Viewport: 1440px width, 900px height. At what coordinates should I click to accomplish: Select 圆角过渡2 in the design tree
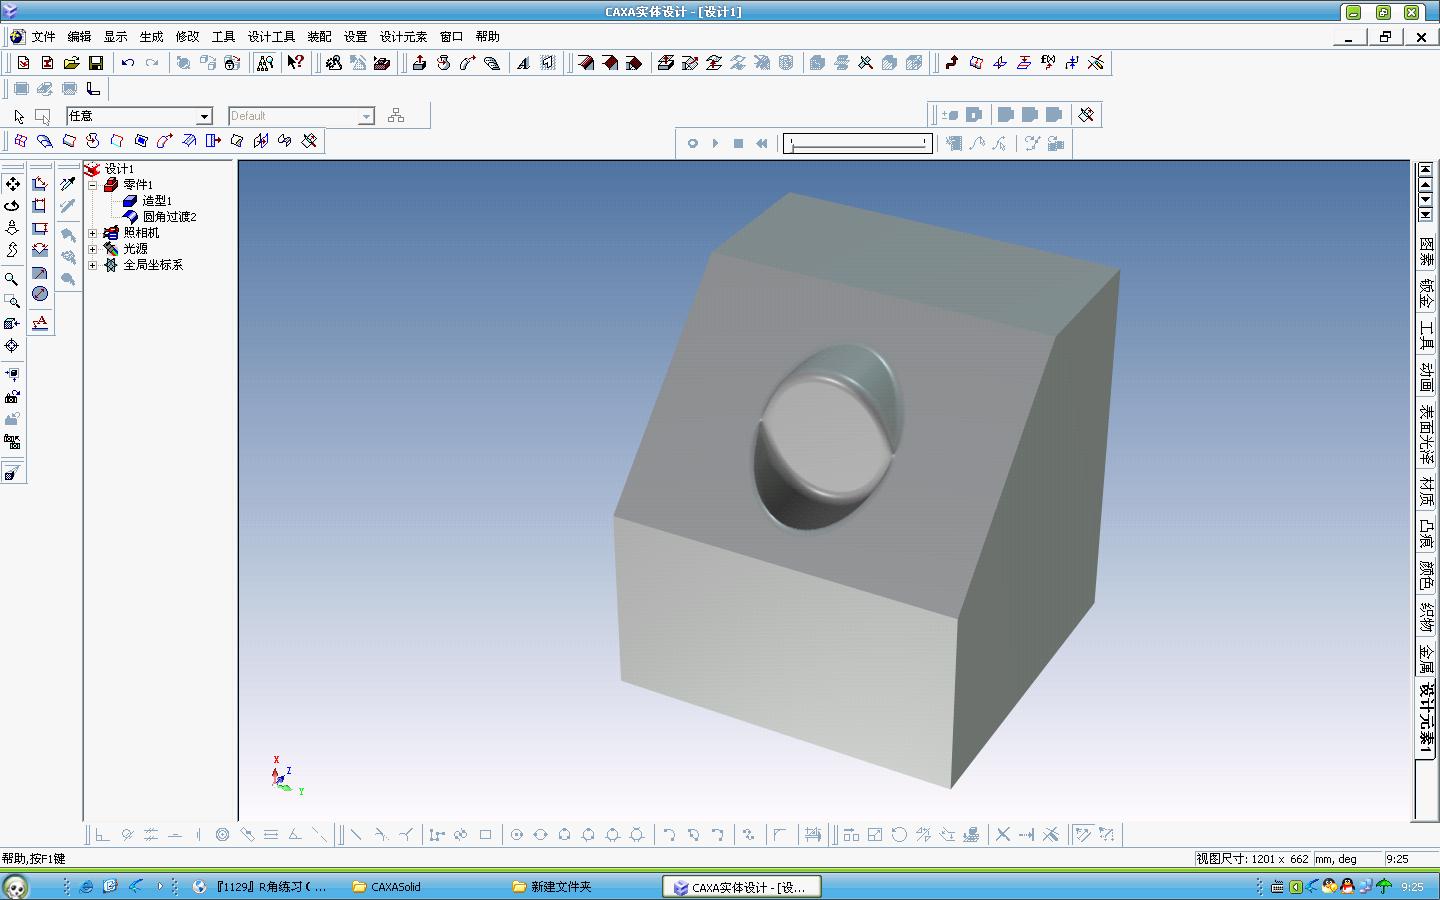[x=169, y=217]
